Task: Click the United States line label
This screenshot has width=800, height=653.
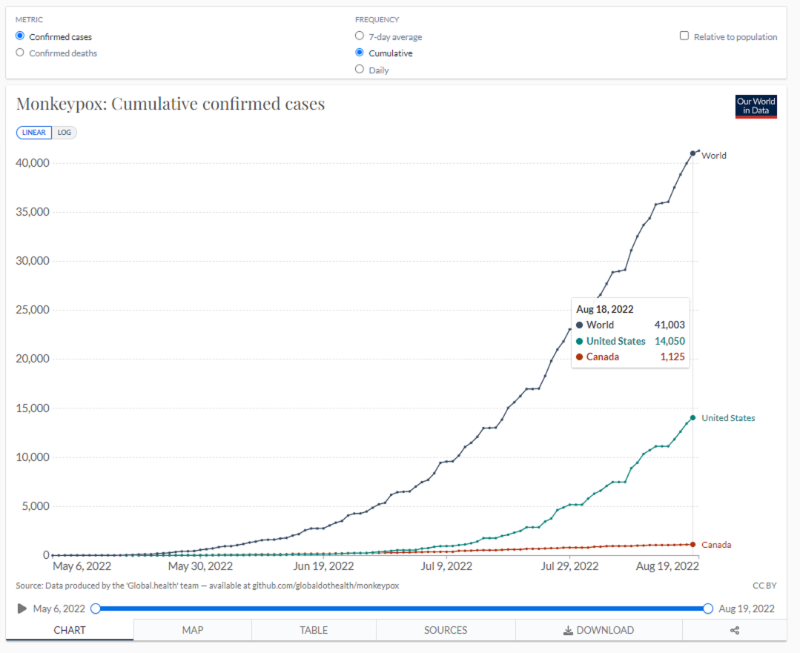Action: (728, 418)
